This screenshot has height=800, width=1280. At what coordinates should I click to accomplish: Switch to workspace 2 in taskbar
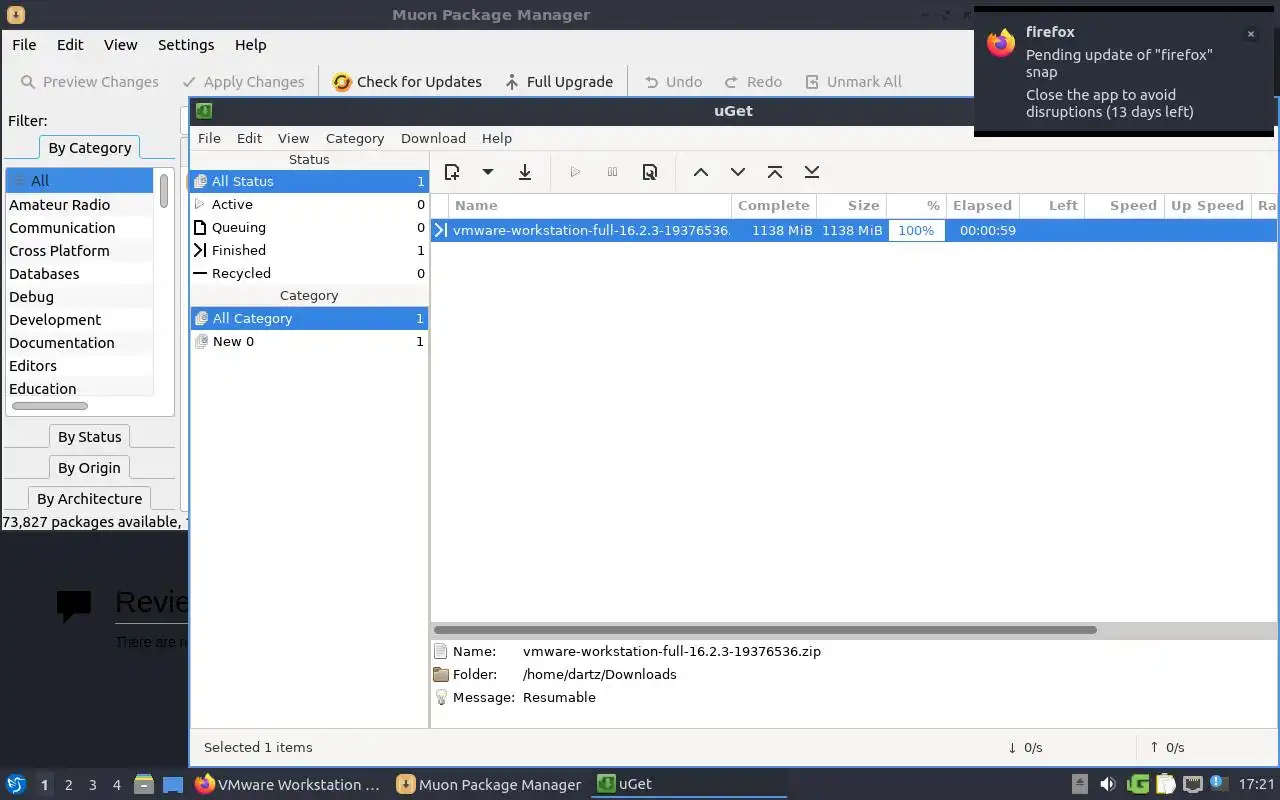click(68, 785)
